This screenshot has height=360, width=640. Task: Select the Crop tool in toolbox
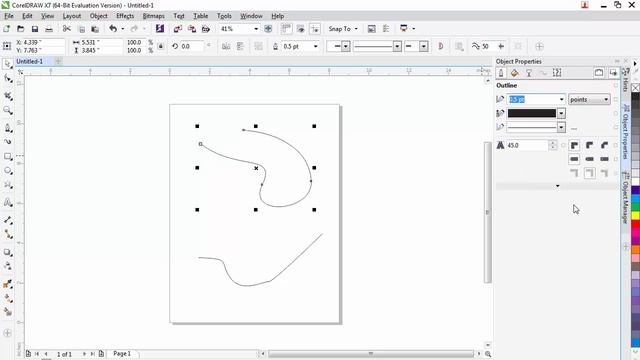(7, 96)
